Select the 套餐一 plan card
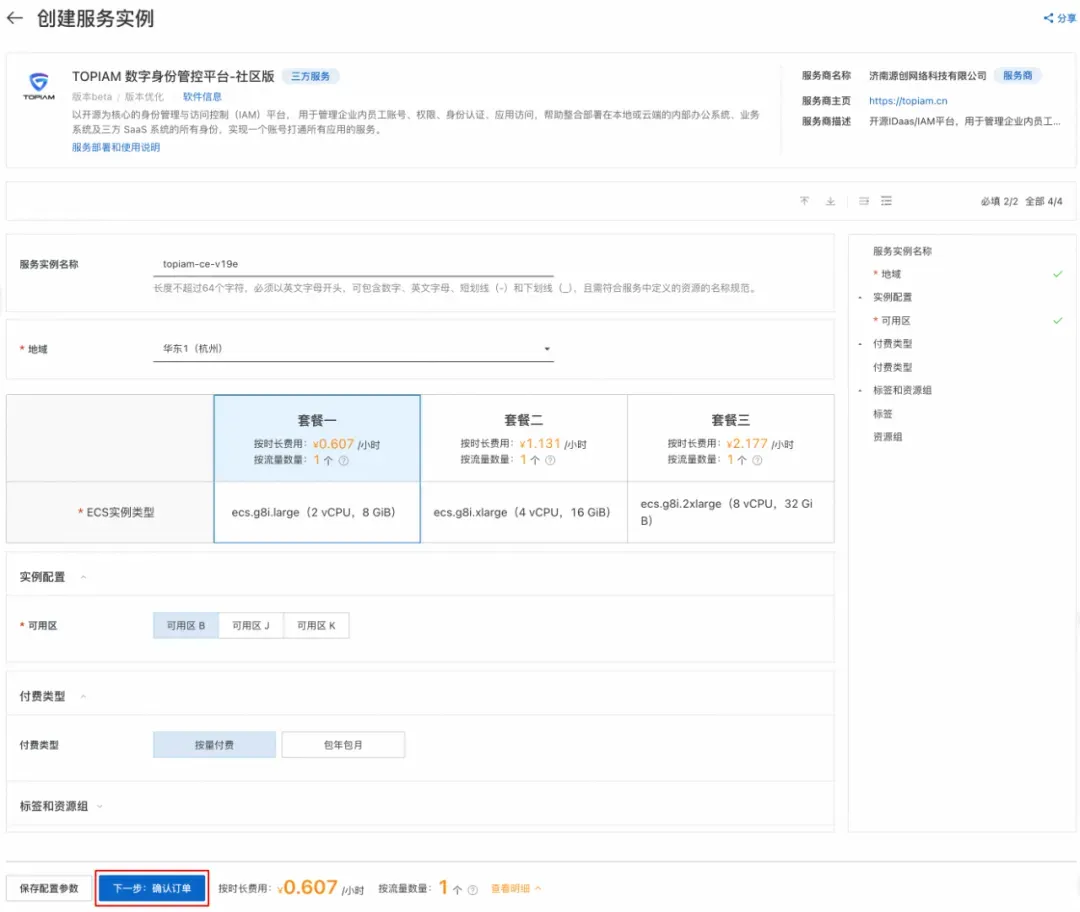Viewport: 1080px width, 912px height. click(317, 439)
